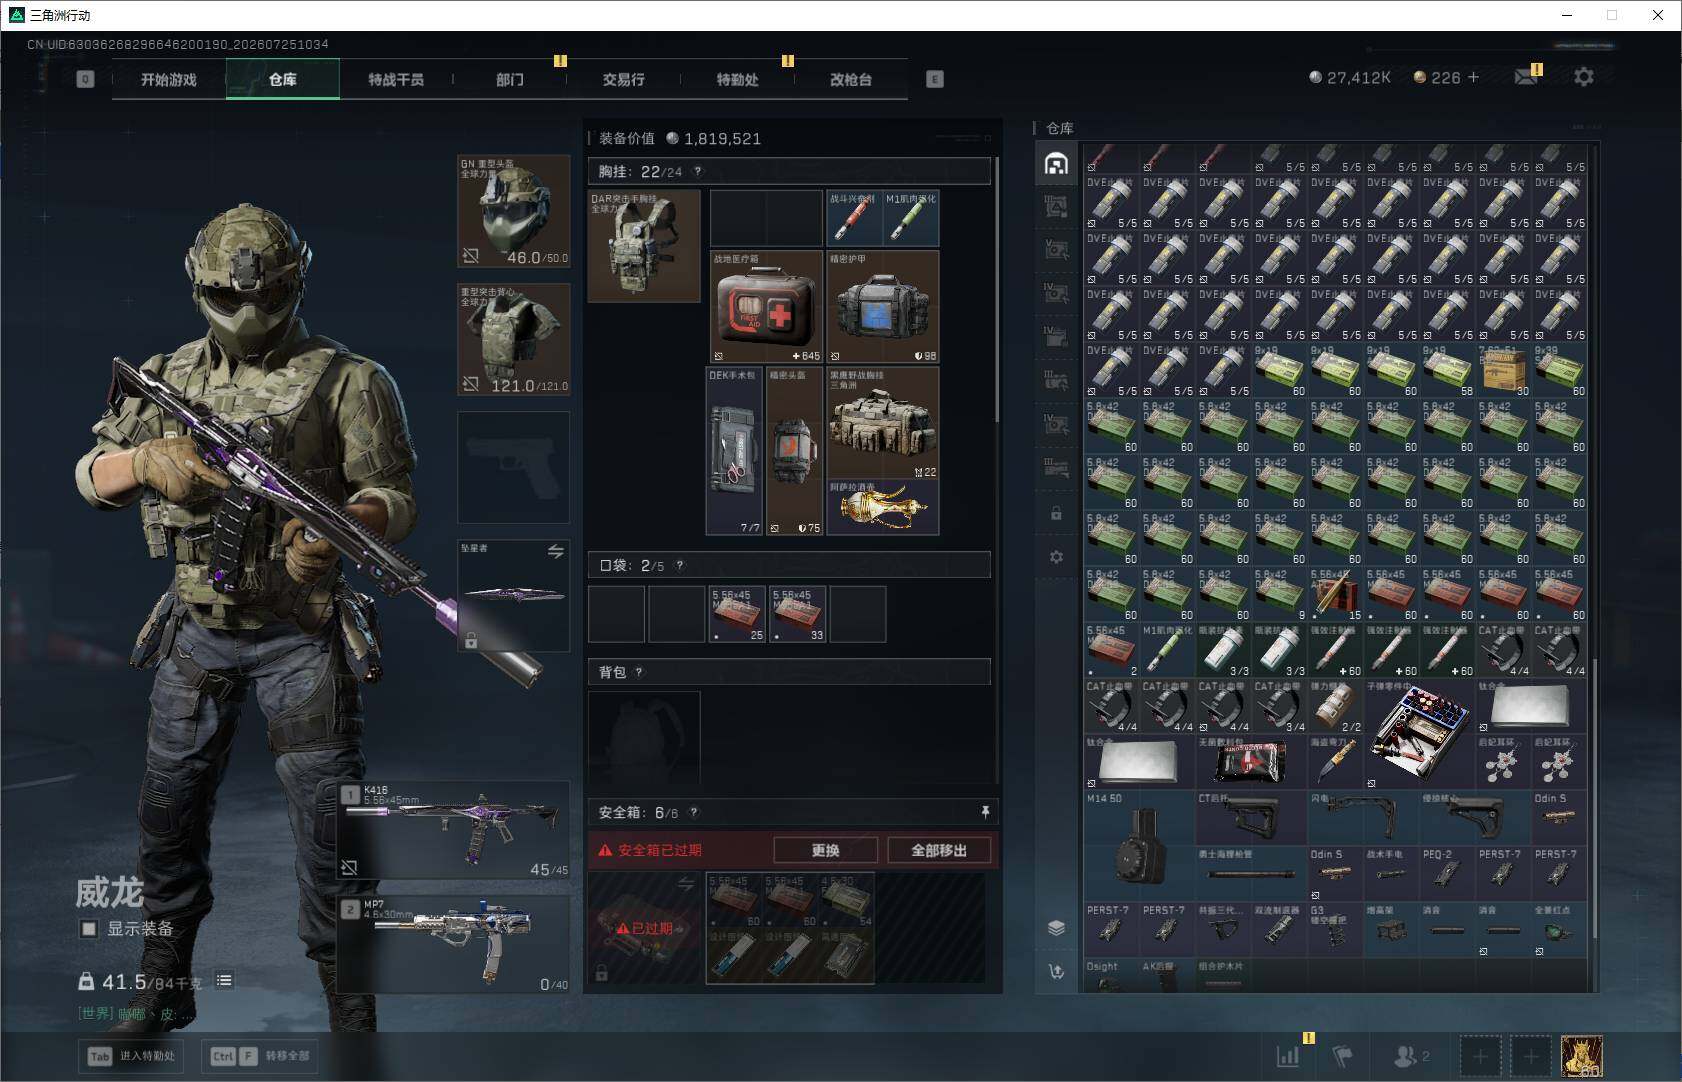Screen dimensions: 1682x1082
Task: Select the 黑鹰野战胸挂 item in chest rig
Action: pyautogui.click(x=883, y=422)
